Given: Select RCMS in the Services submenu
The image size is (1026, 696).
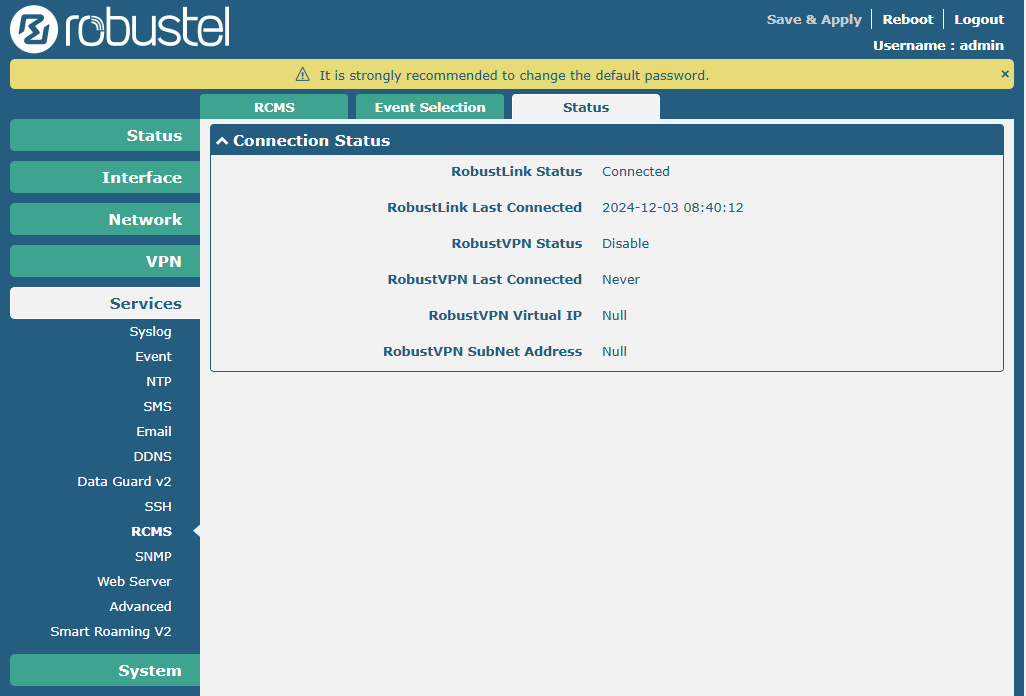Looking at the screenshot, I should [151, 531].
